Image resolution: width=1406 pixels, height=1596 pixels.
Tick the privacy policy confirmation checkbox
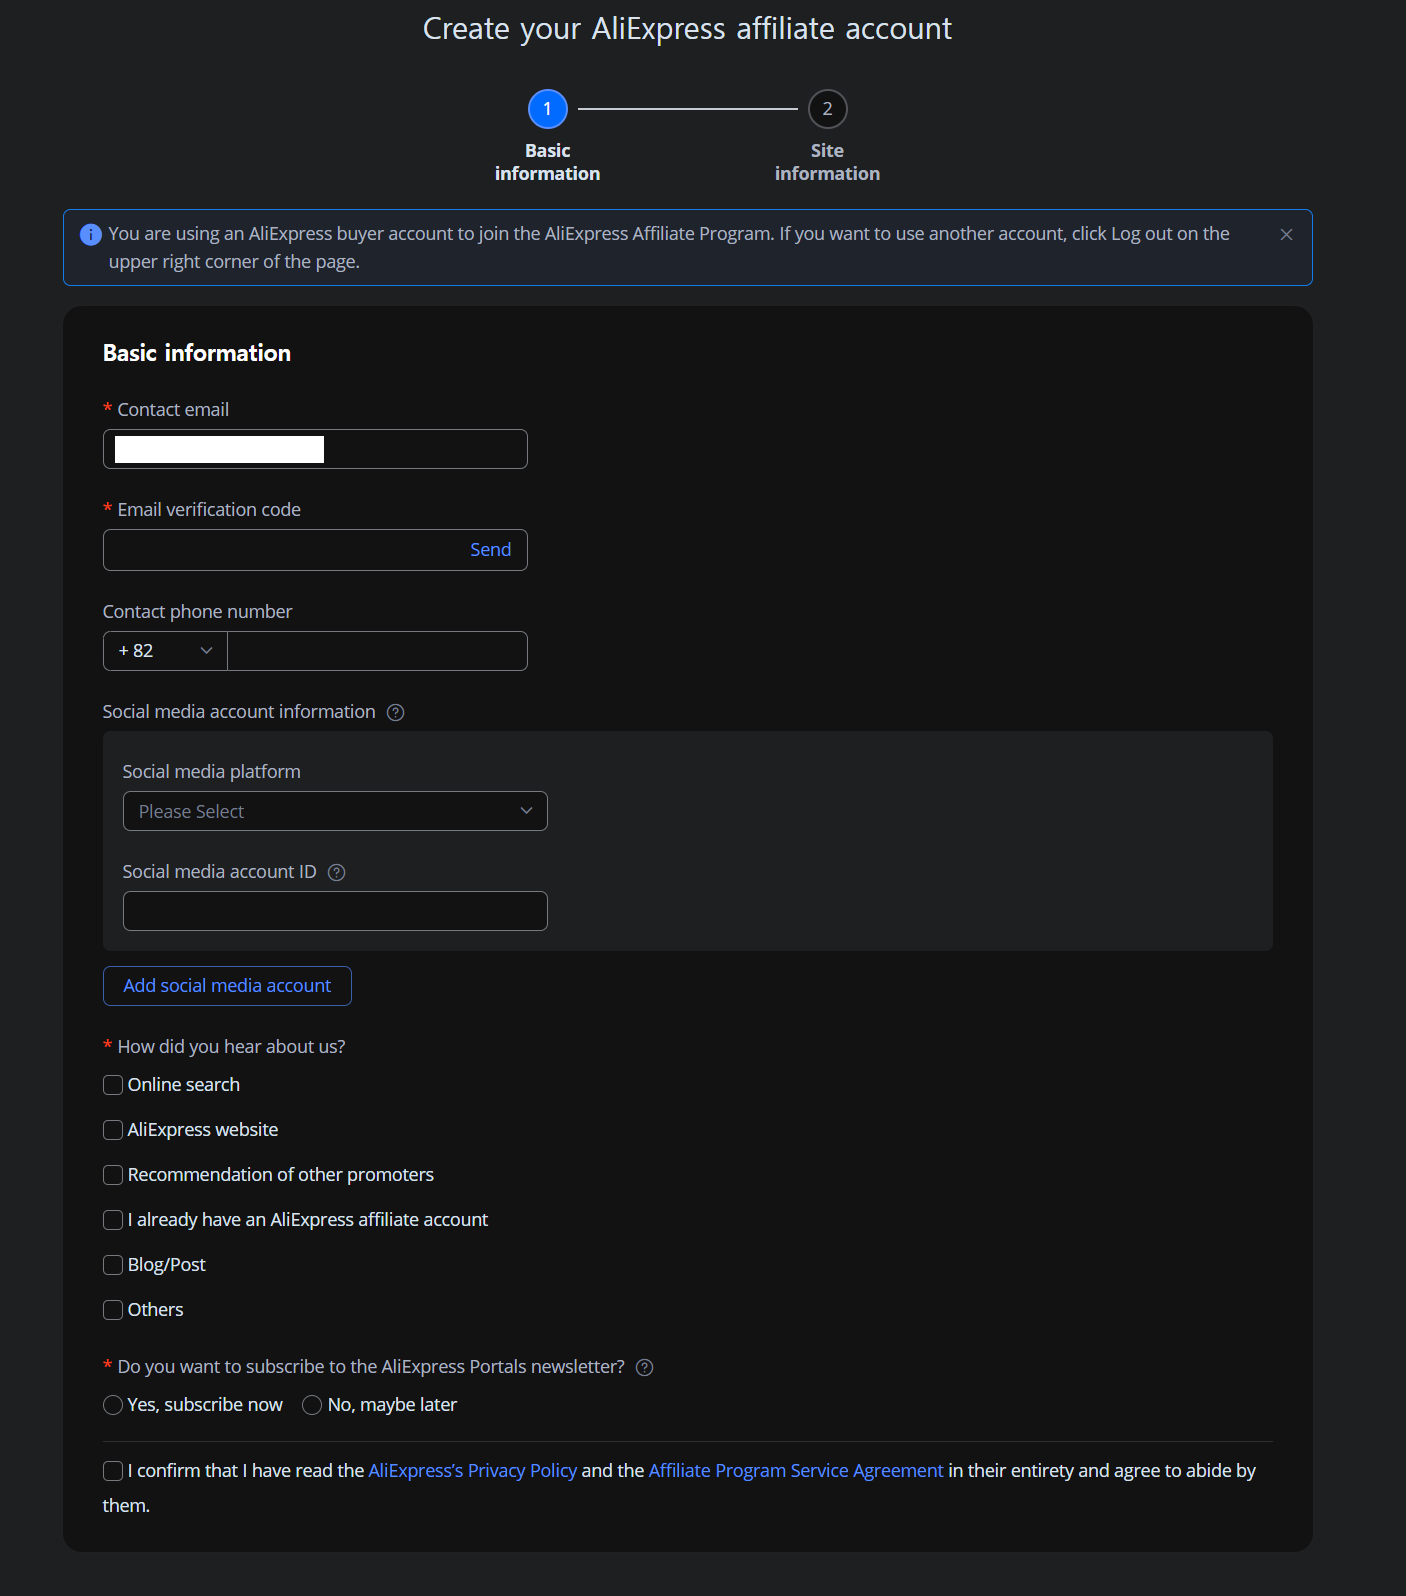click(x=113, y=1471)
